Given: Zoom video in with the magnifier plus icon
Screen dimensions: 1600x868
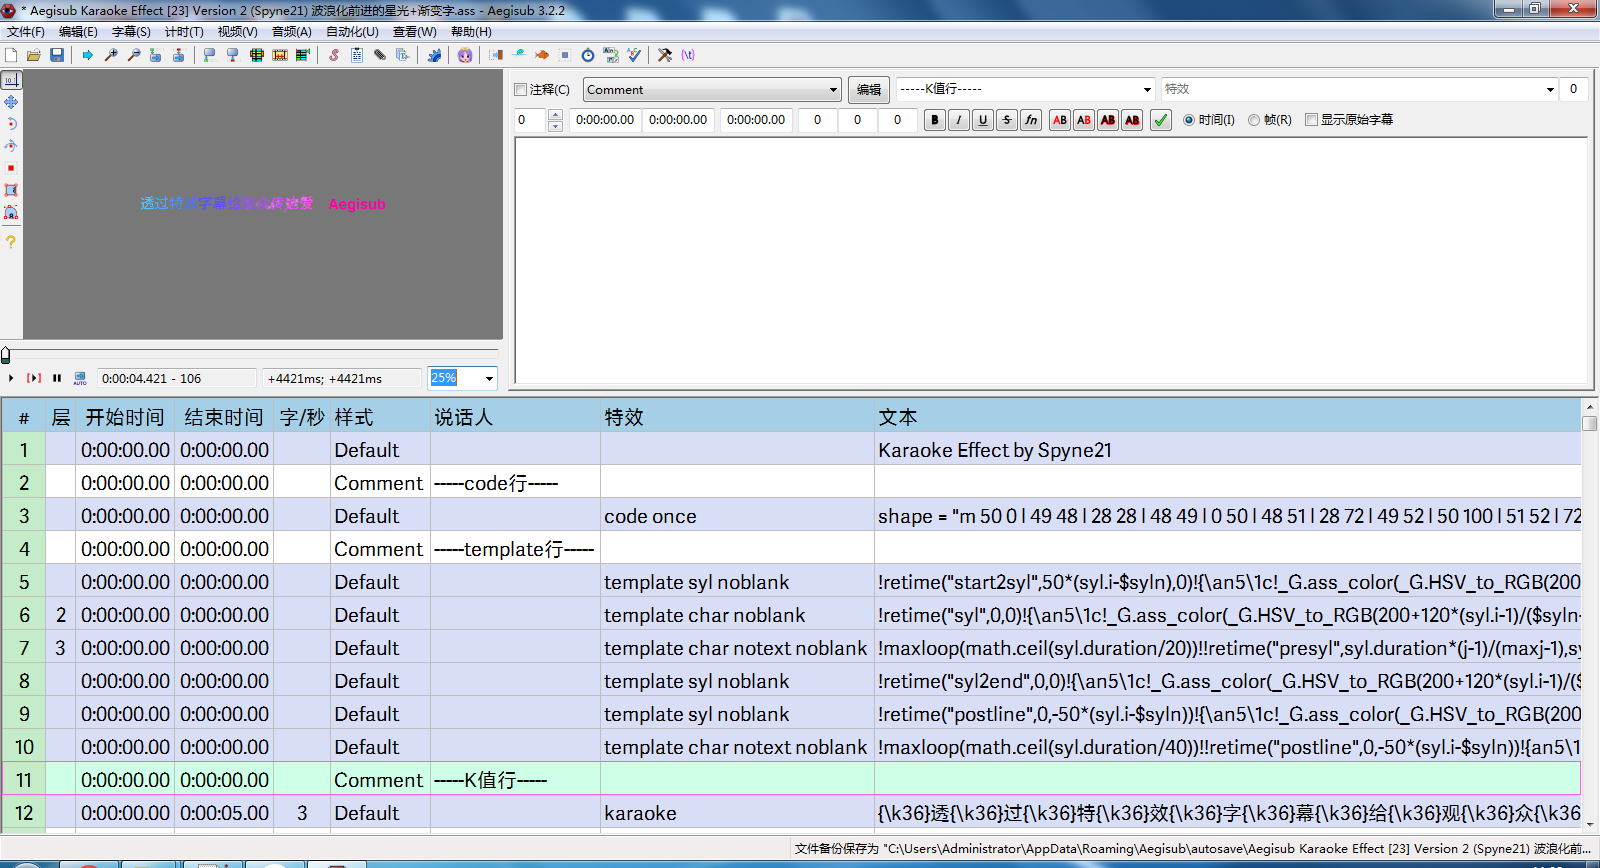Looking at the screenshot, I should coord(111,55).
